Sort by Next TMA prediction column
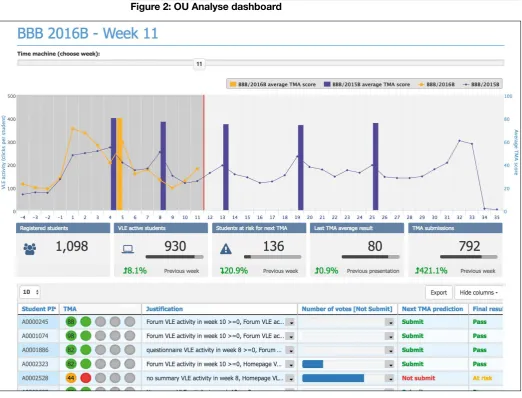 [432, 309]
